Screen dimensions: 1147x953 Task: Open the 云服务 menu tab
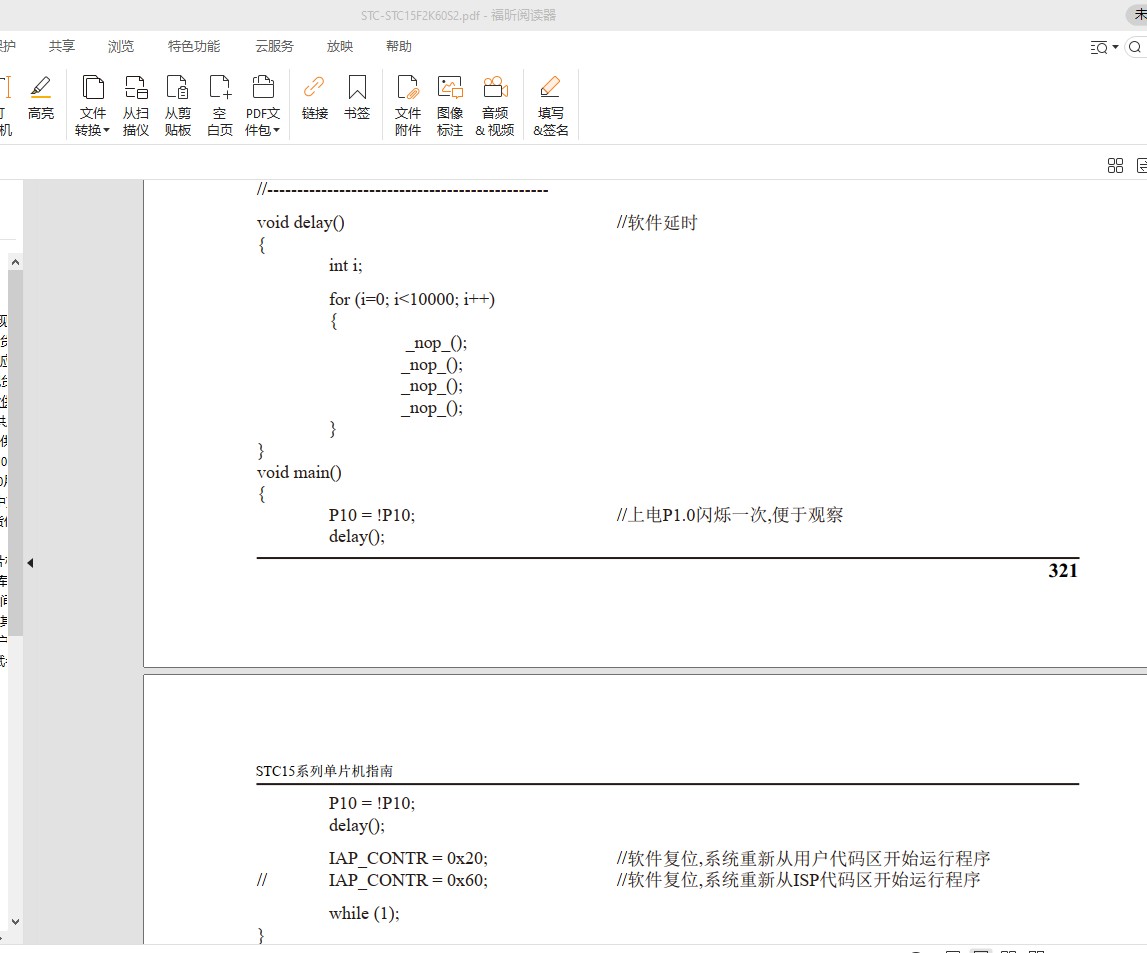pos(274,46)
